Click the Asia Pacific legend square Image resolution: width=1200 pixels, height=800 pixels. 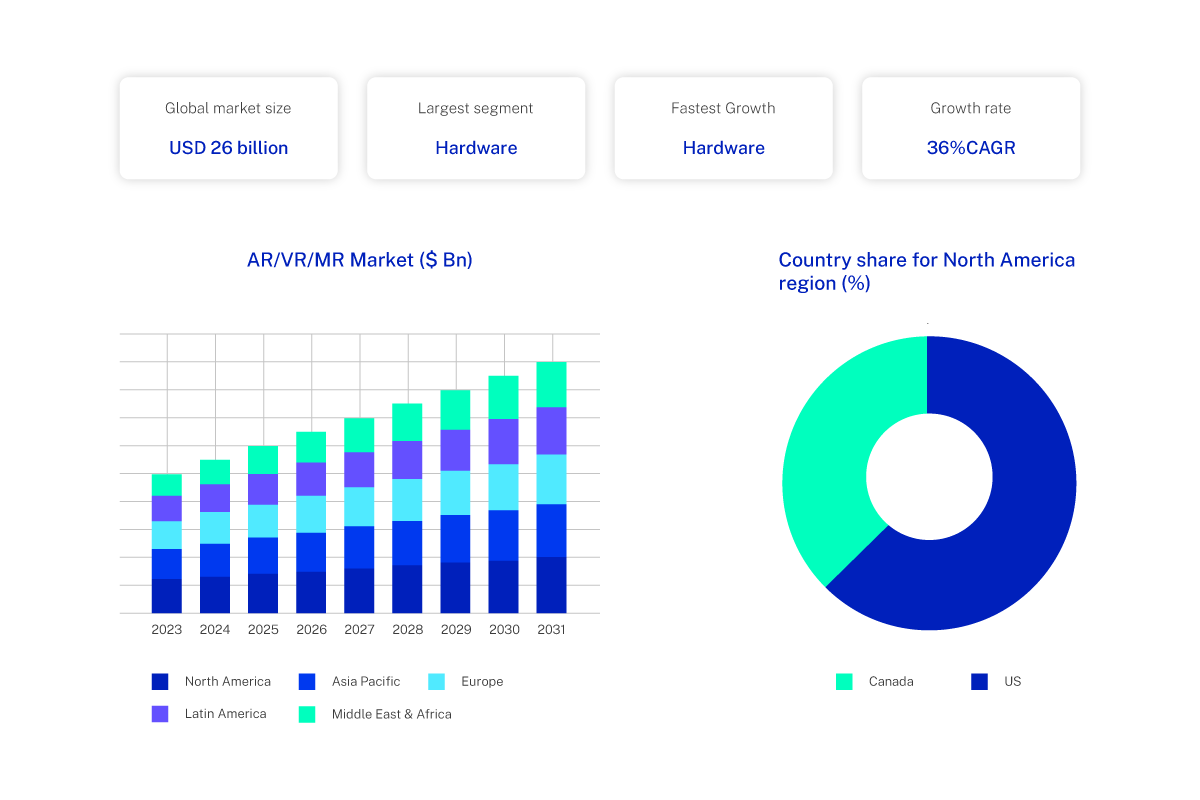309,681
